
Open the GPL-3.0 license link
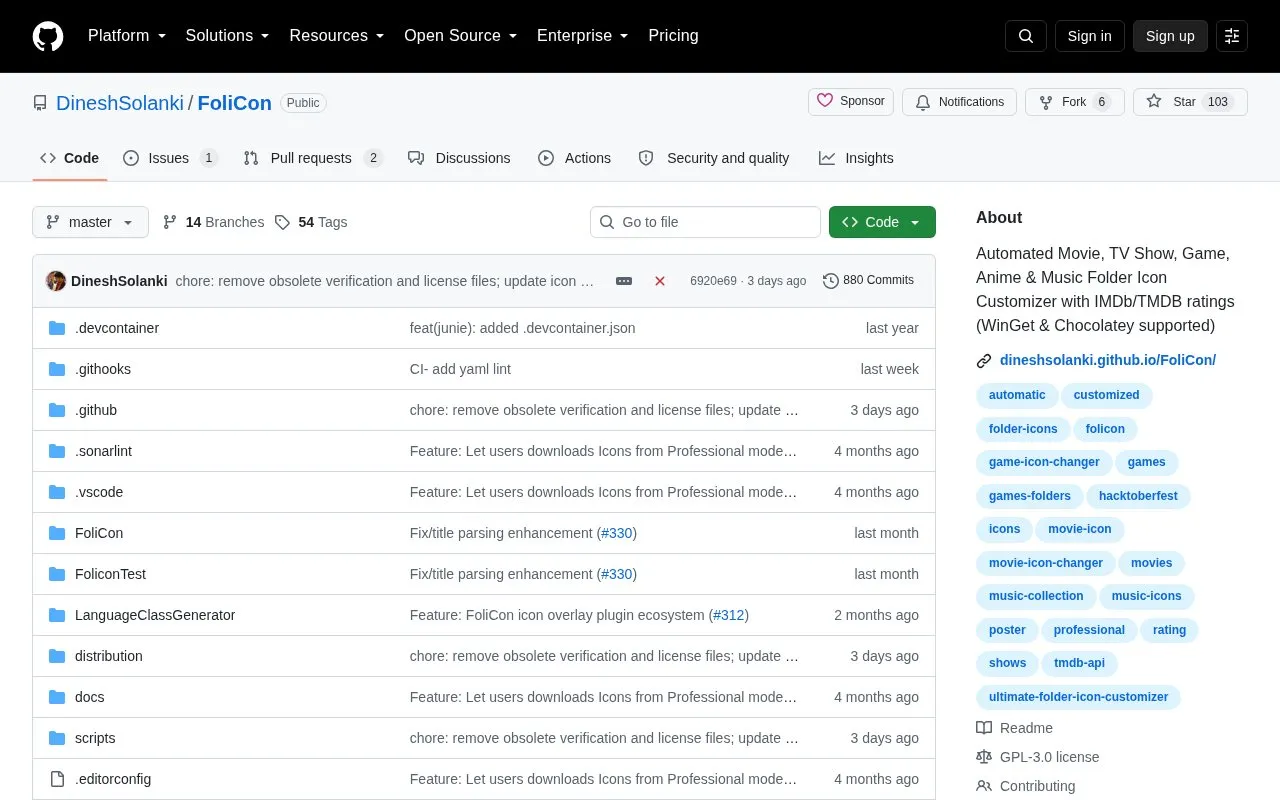pos(1038,757)
